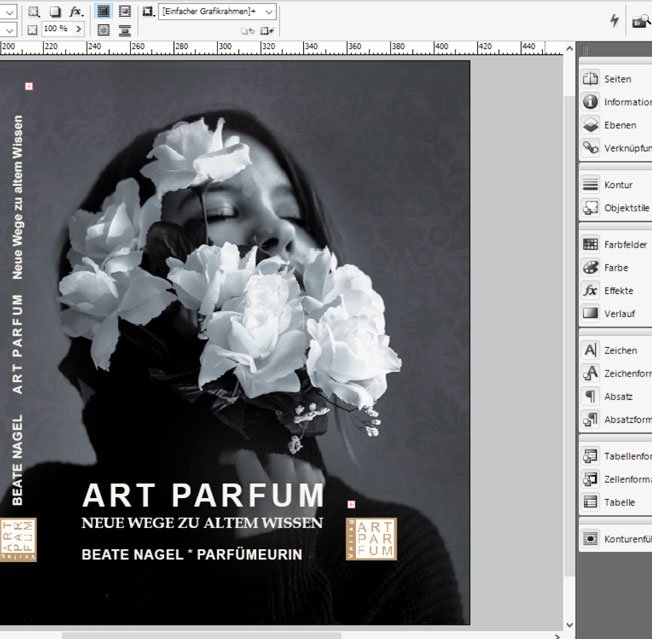Click the fx effects button in toolbar
This screenshot has height=639, width=652.
[x=76, y=11]
